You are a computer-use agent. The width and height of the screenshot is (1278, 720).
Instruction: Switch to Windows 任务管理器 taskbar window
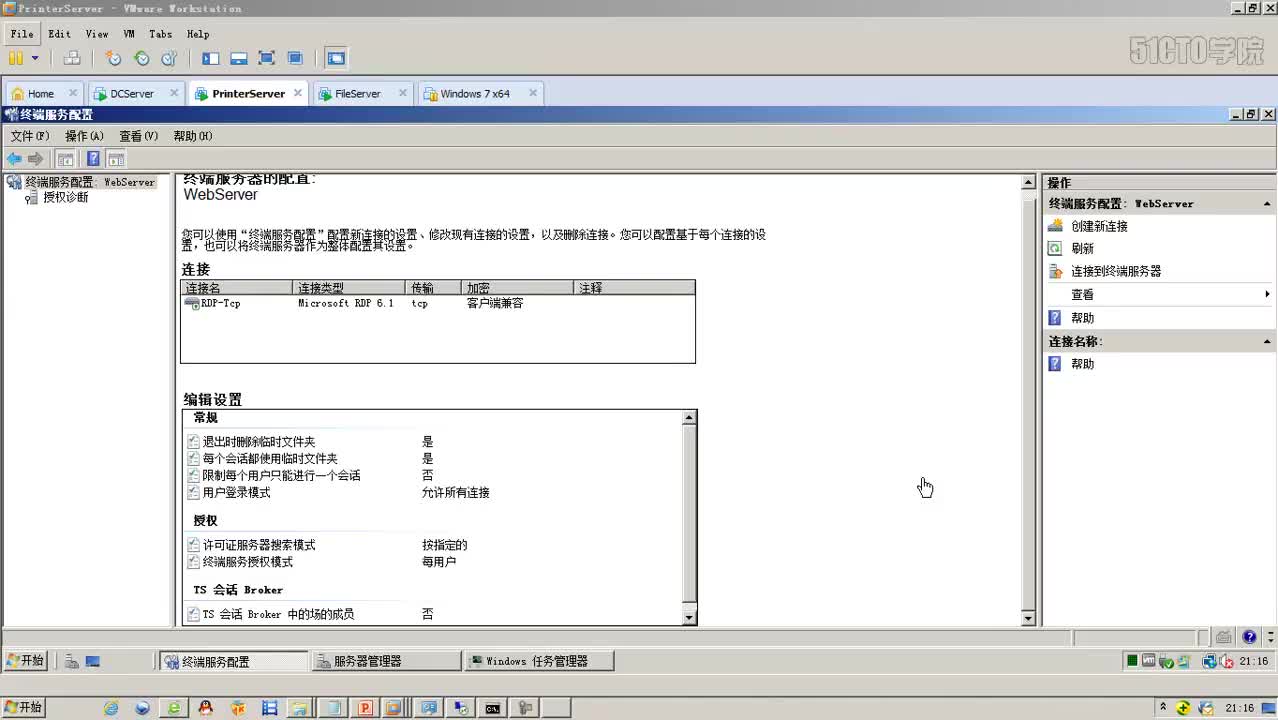[539, 661]
